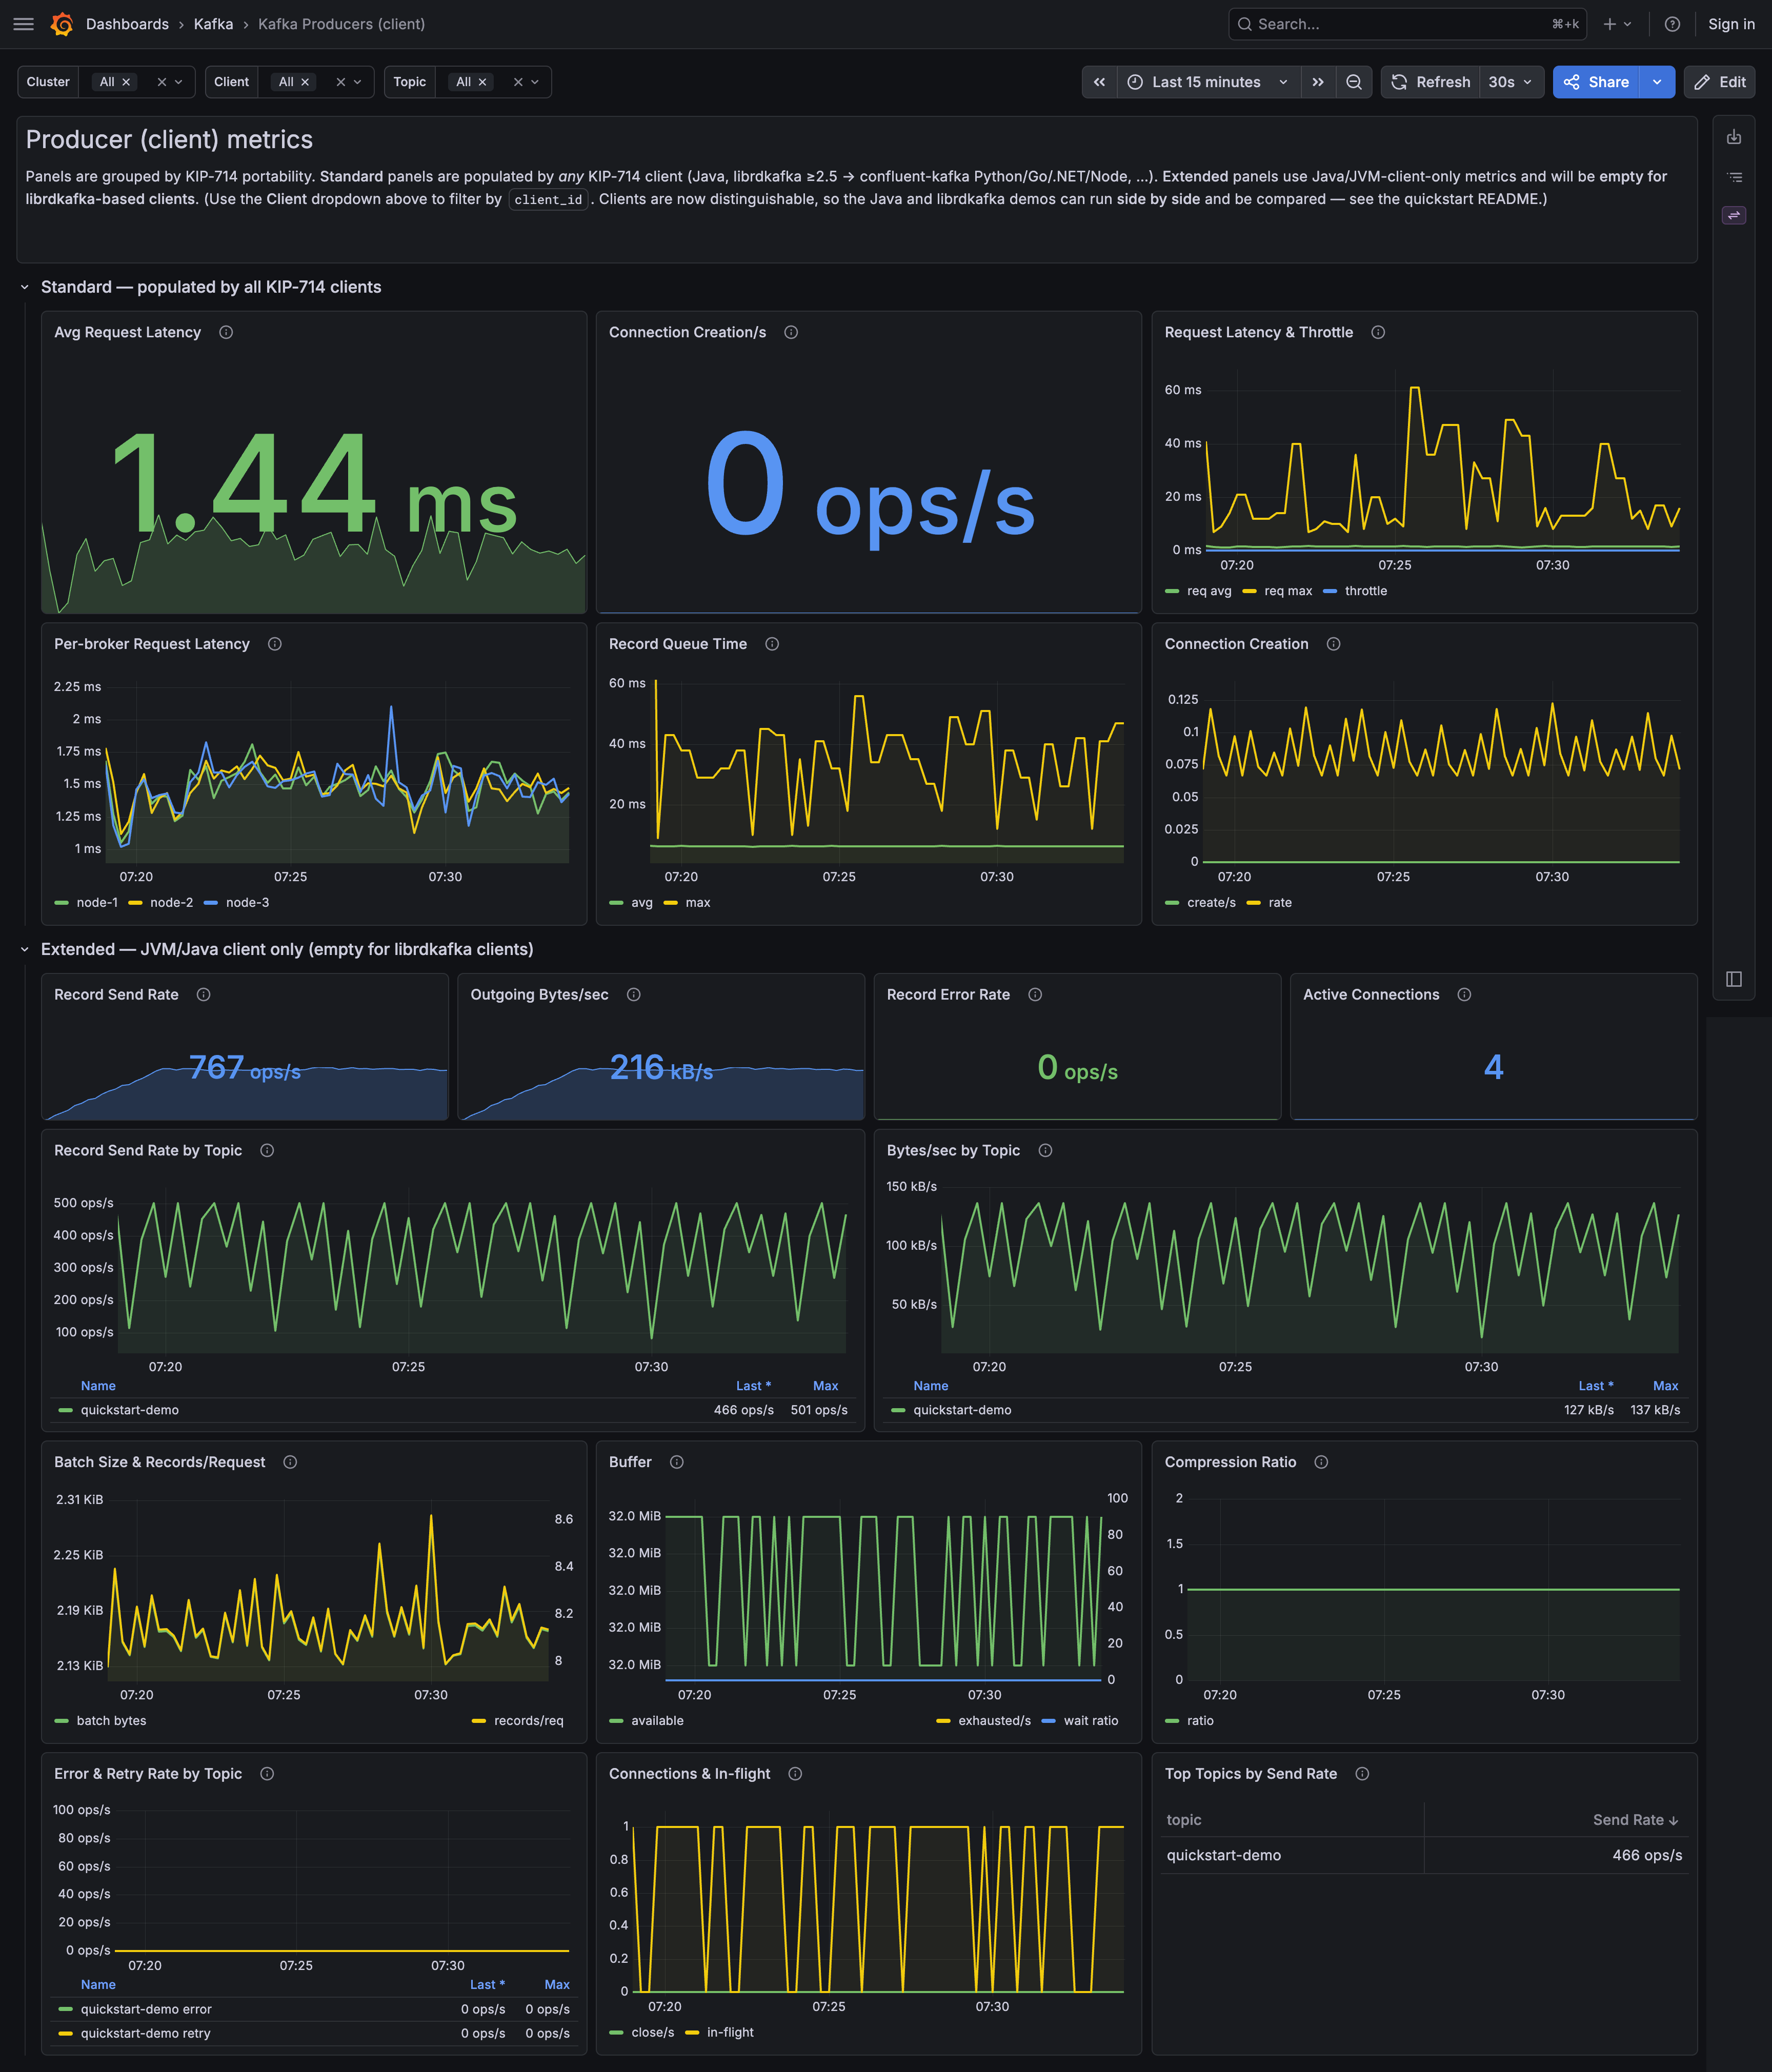Open the Client variable dropdown arrow
Image resolution: width=1772 pixels, height=2072 pixels.
pos(358,82)
